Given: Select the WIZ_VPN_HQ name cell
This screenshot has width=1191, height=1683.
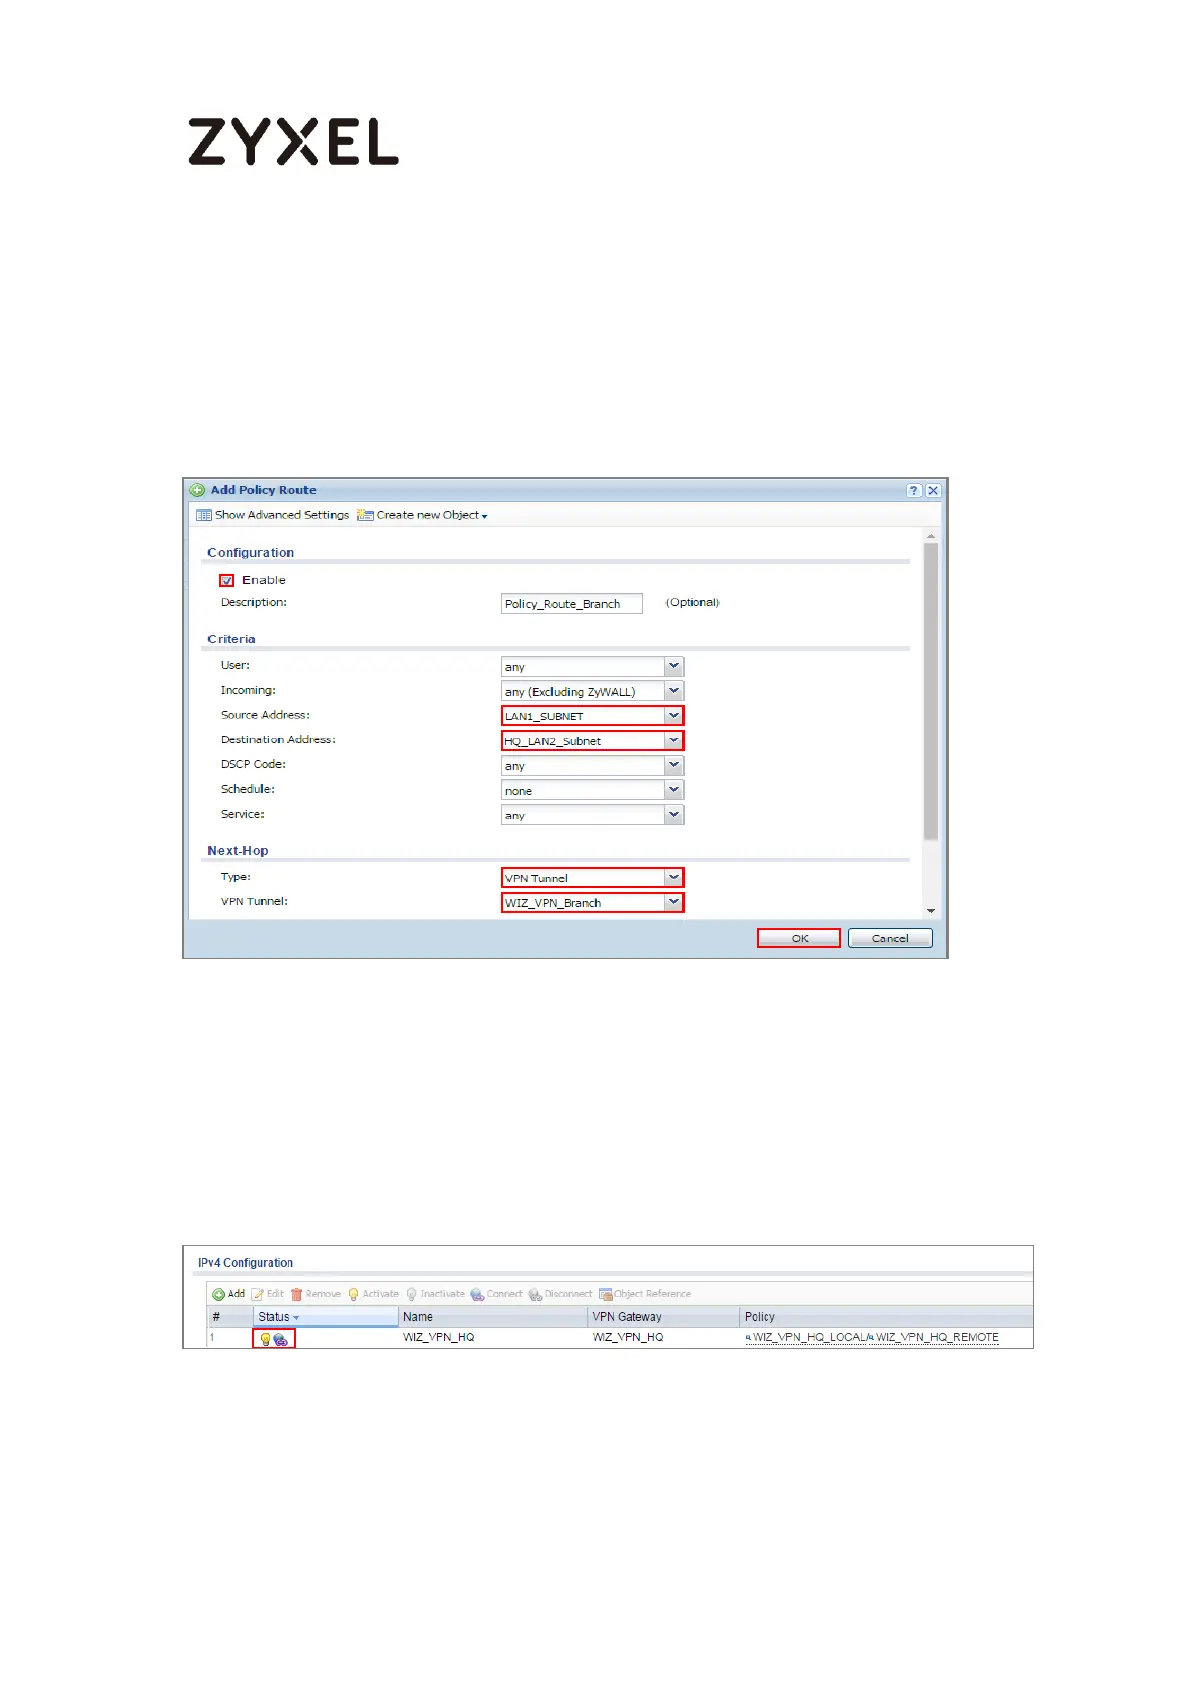Looking at the screenshot, I should (x=439, y=1338).
